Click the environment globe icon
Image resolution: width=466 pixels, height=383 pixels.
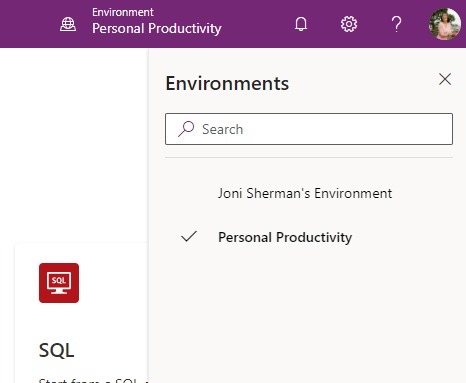click(x=68, y=24)
